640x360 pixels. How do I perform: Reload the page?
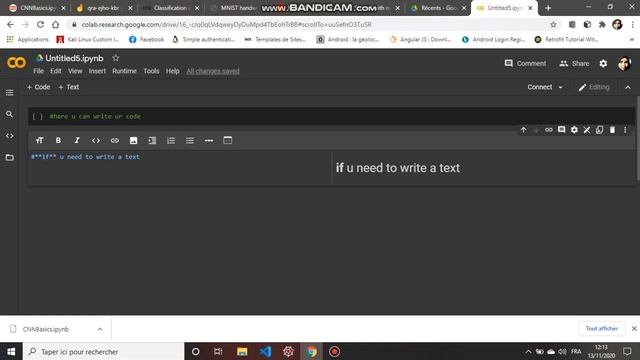pos(40,24)
